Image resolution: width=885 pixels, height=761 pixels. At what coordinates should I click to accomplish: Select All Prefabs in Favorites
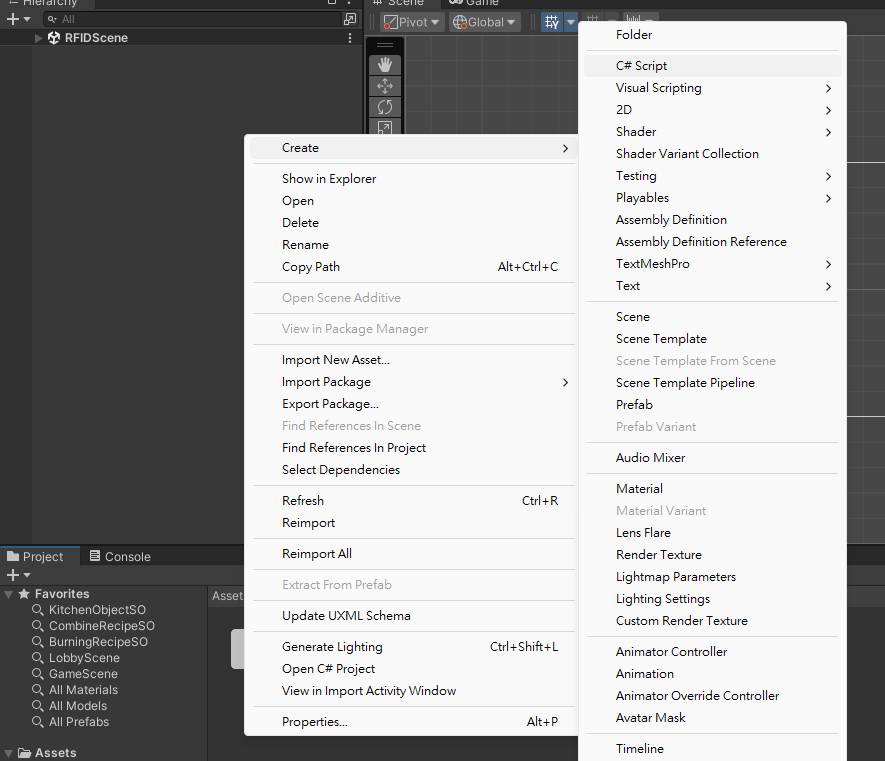(x=78, y=721)
